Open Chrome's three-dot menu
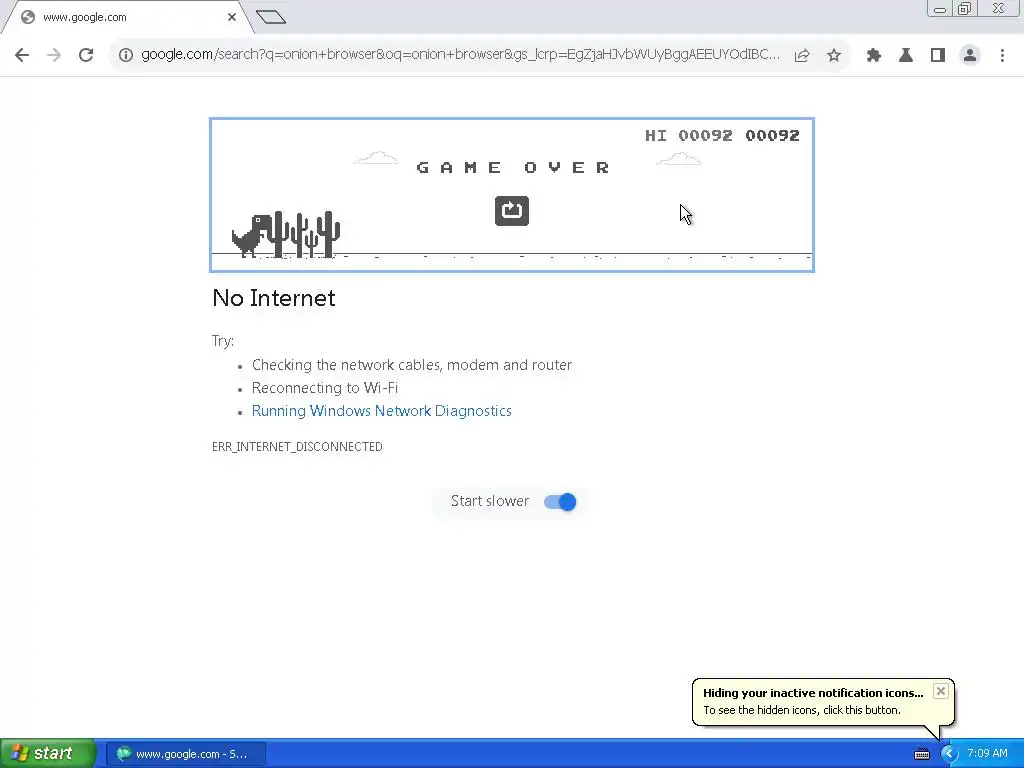This screenshot has height=768, width=1024. click(1002, 56)
